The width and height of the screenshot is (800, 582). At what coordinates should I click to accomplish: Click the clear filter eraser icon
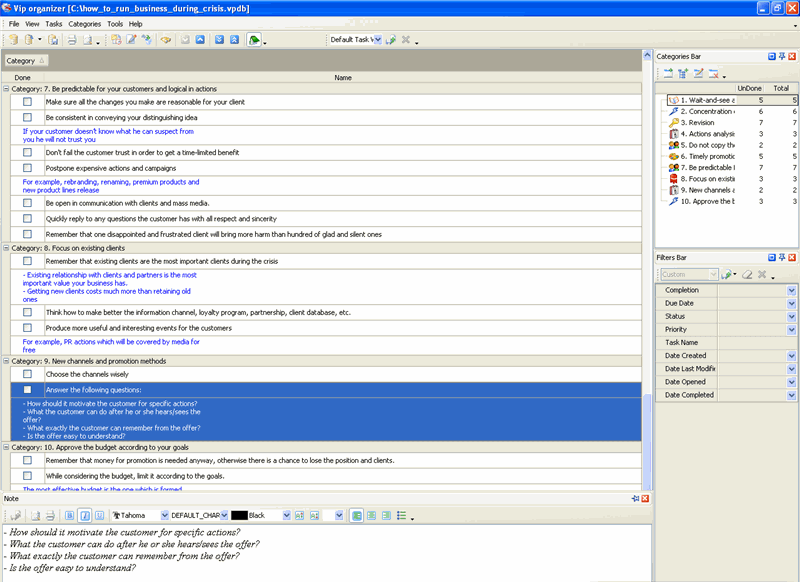click(x=747, y=274)
